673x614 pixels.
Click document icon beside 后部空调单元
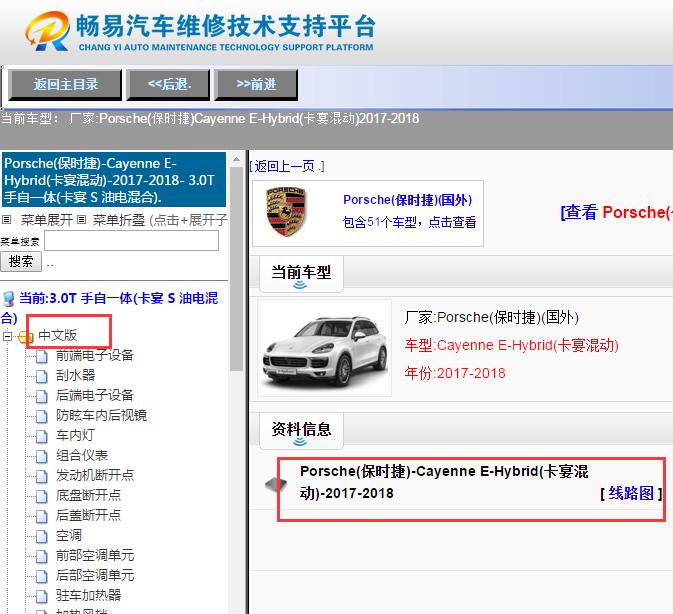tap(42, 577)
